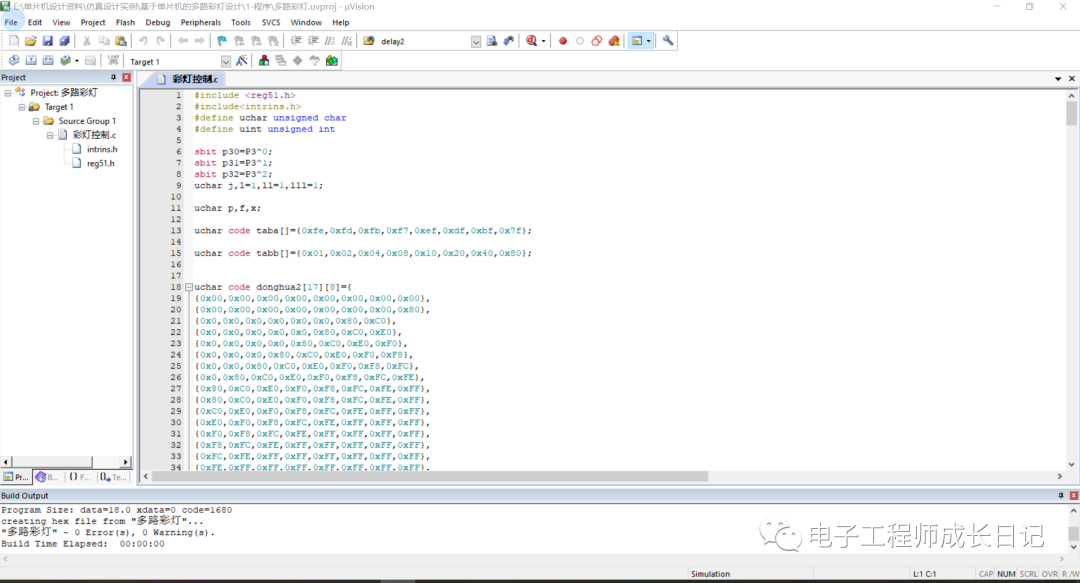Collapse the Target 1 tree node
Image resolution: width=1080 pixels, height=583 pixels.
[x=22, y=108]
